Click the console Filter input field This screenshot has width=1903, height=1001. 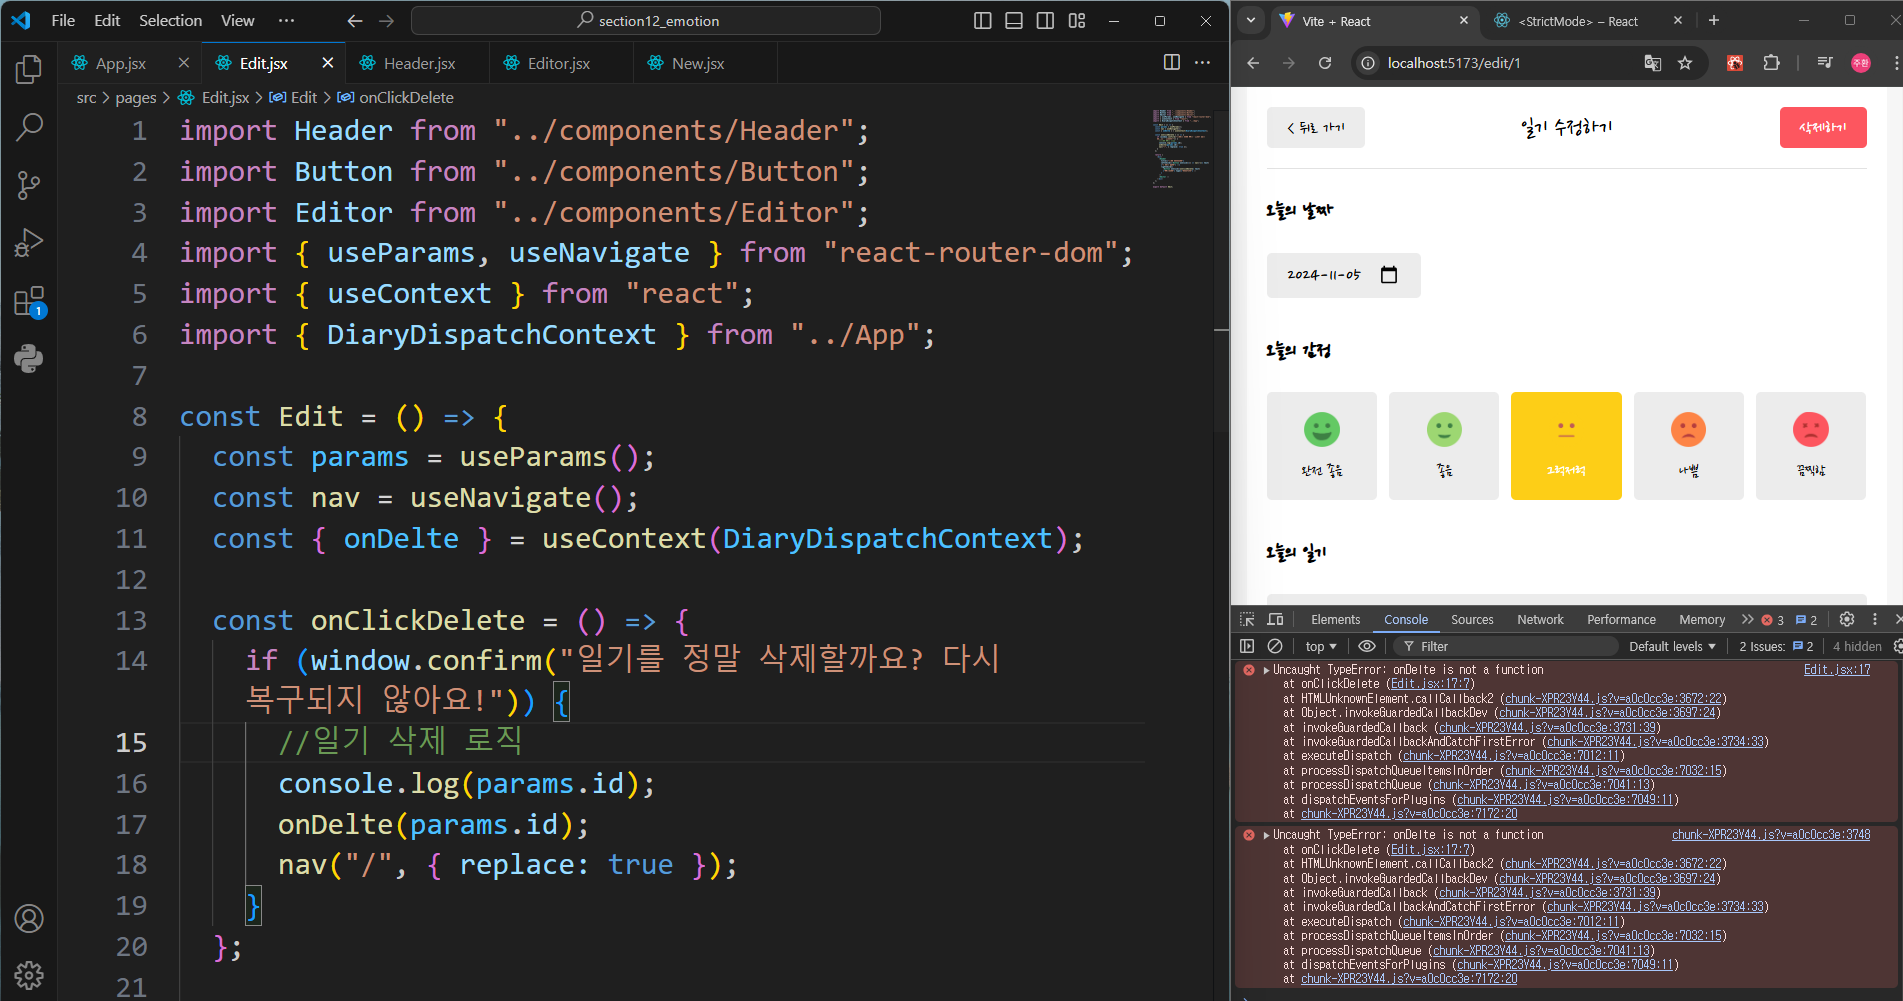pyautogui.click(x=1506, y=646)
